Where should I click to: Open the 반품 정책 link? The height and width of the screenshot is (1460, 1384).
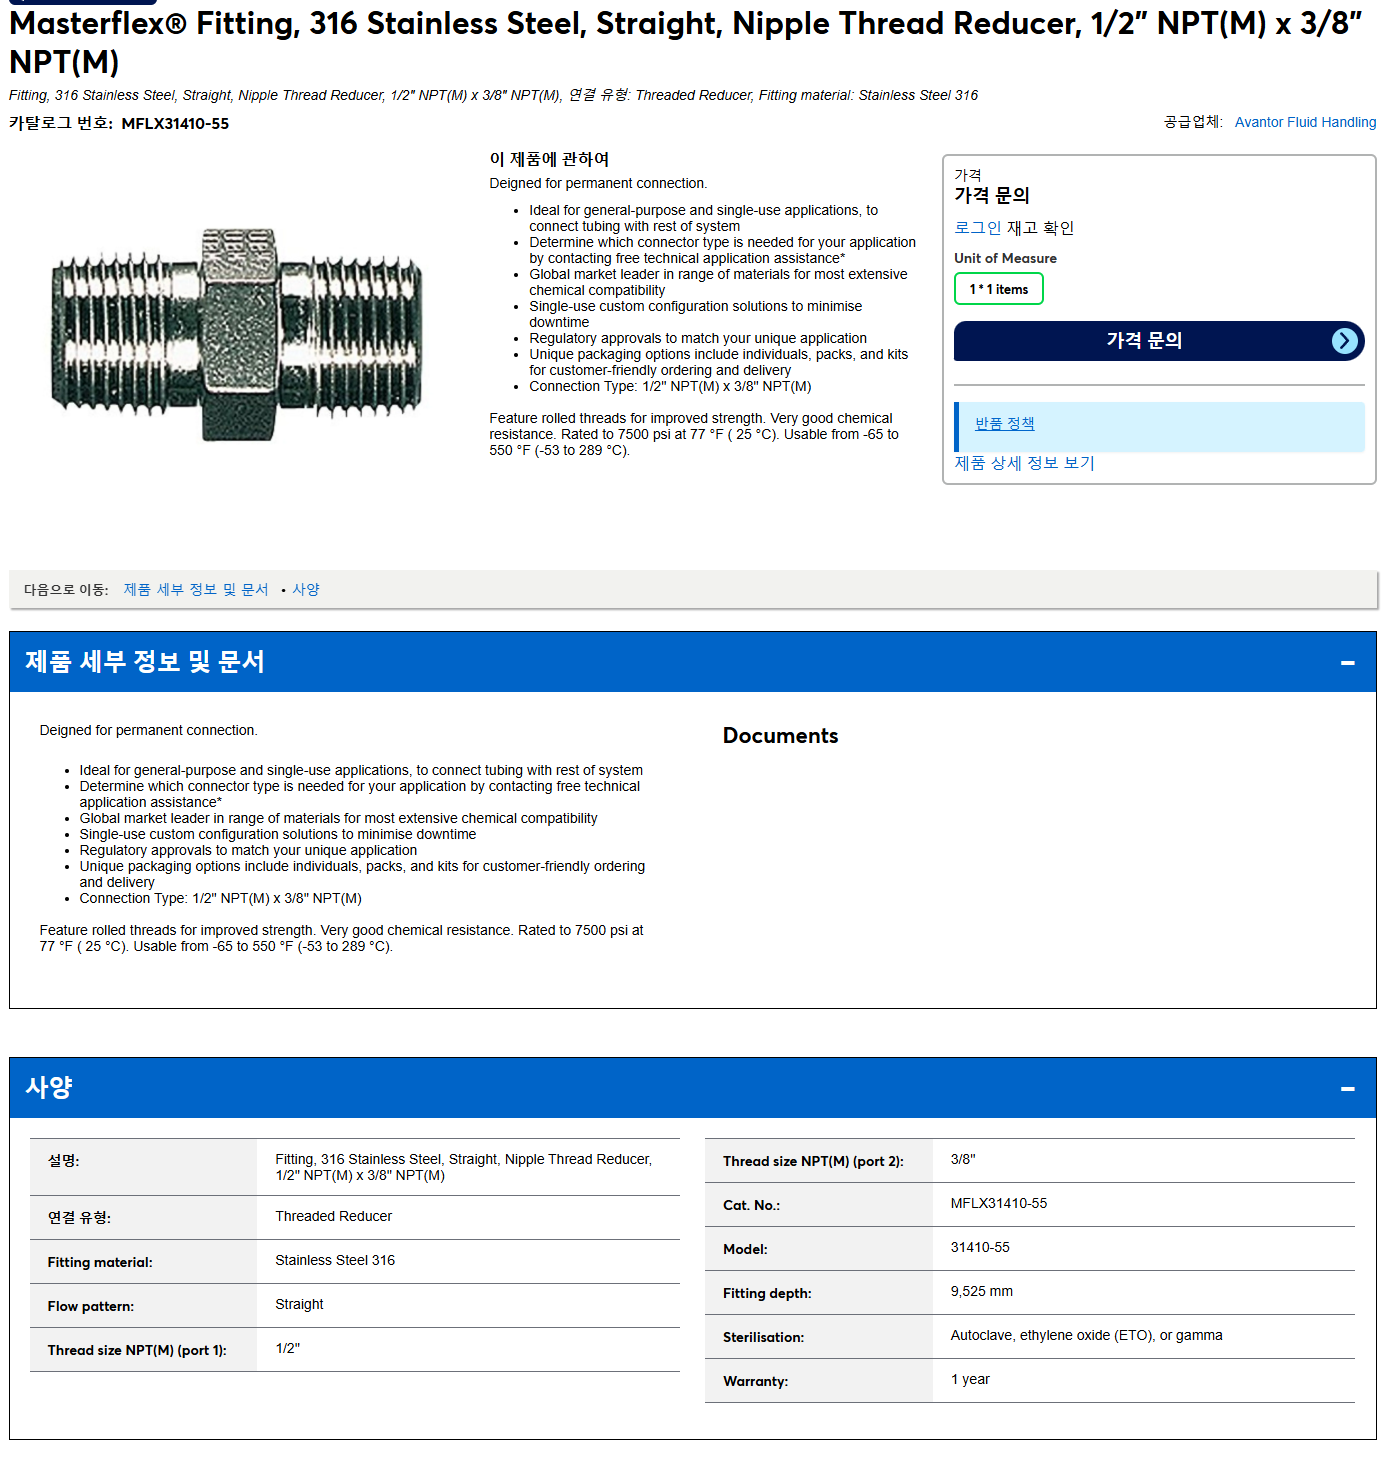1004,424
